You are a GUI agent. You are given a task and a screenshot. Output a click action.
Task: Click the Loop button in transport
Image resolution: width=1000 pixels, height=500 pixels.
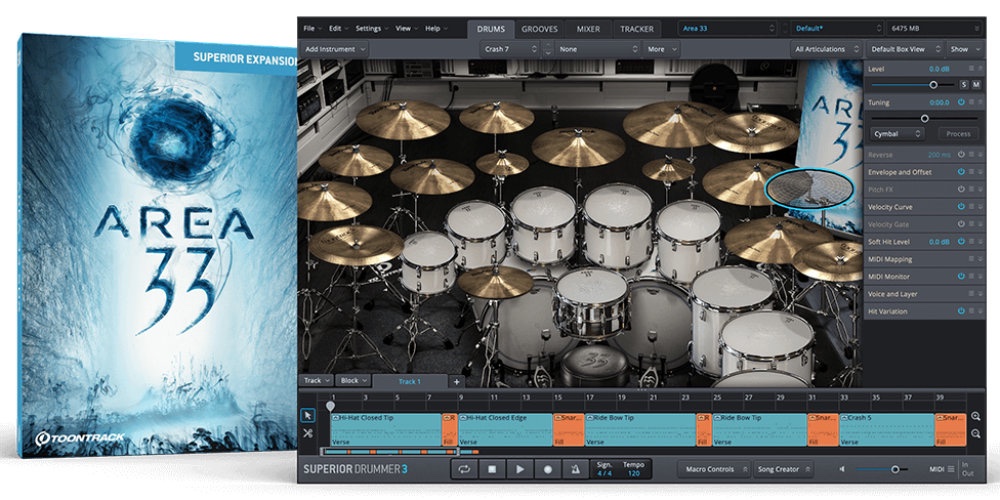click(x=464, y=468)
